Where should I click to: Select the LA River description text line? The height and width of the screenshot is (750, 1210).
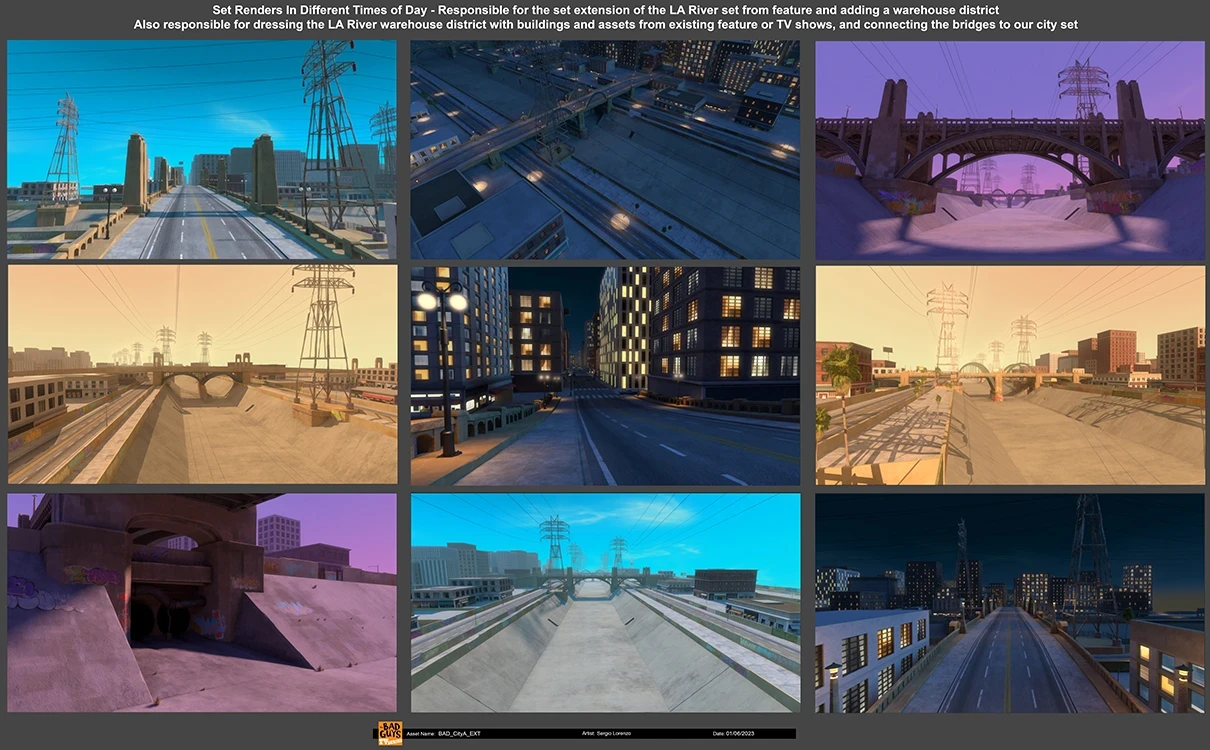(605, 24)
